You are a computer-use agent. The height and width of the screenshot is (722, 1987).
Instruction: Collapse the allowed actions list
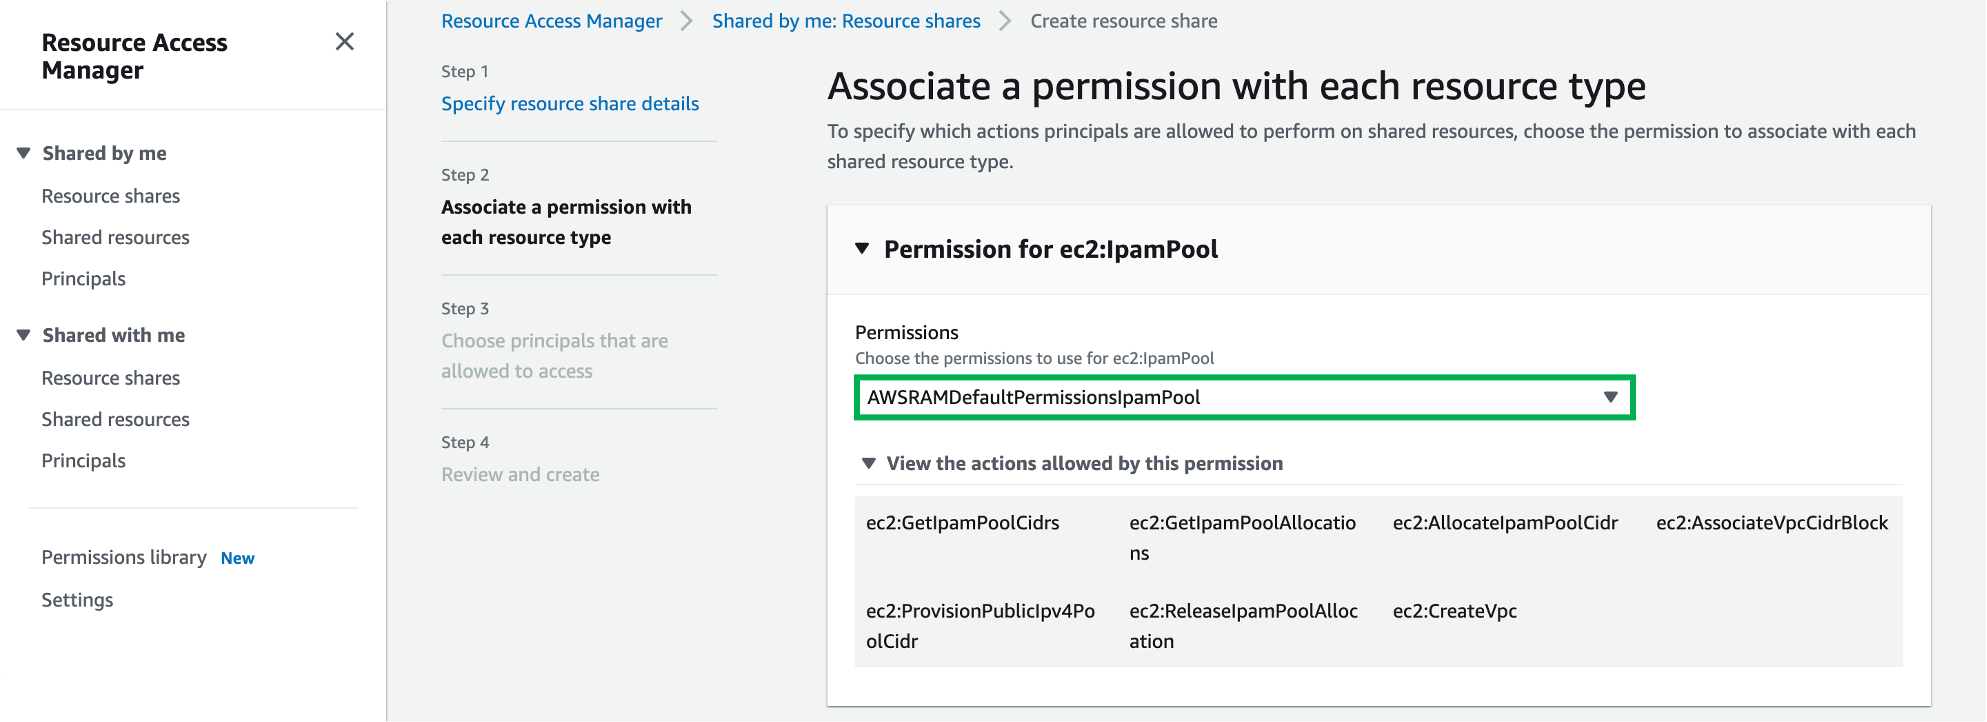(869, 463)
